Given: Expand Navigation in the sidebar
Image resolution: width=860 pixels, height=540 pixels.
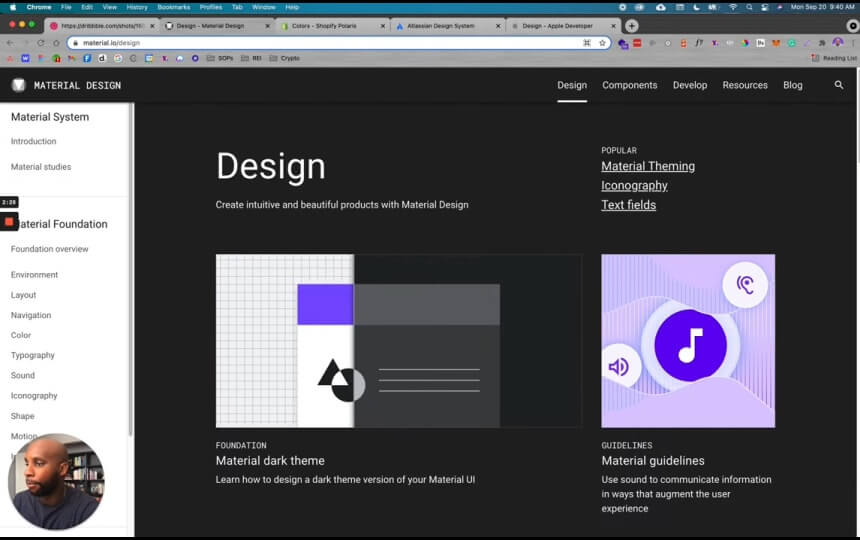Looking at the screenshot, I should pos(31,315).
